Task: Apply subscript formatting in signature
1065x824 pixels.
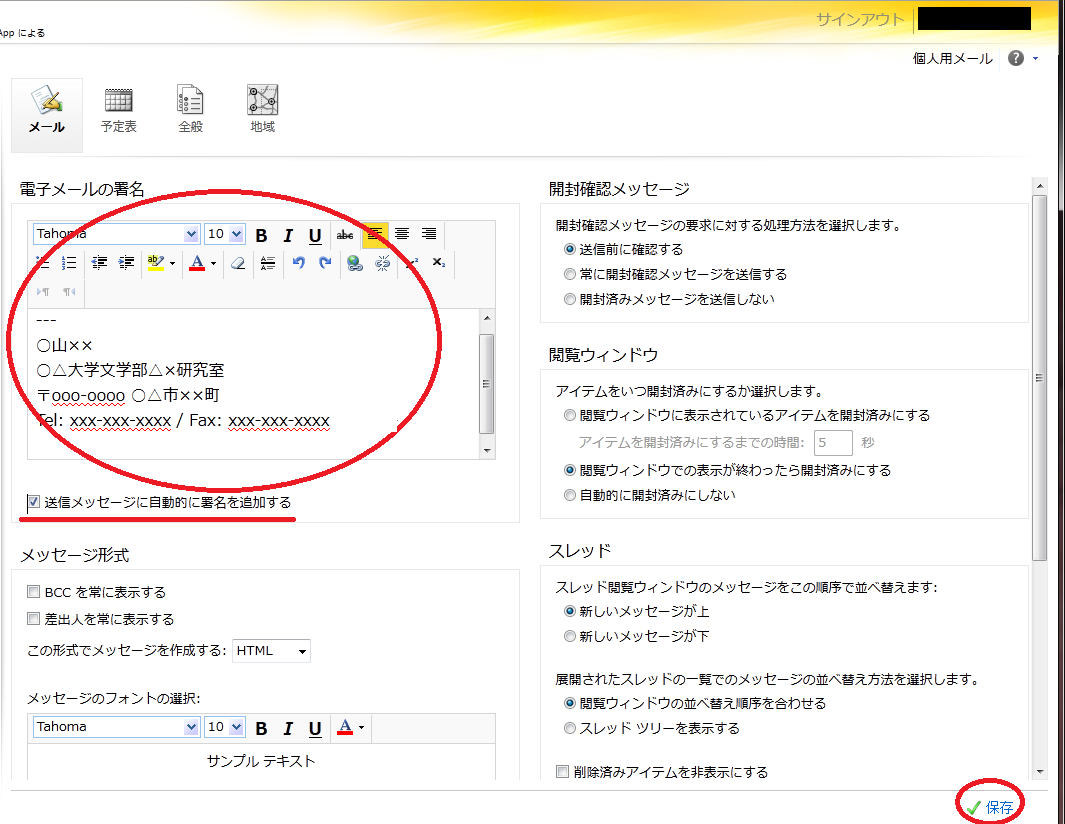Action: (x=439, y=263)
